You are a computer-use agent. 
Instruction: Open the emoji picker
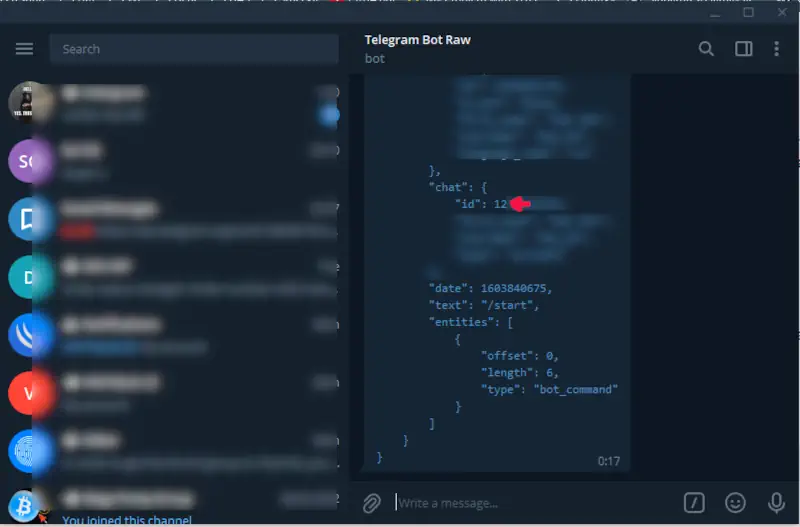click(735, 503)
